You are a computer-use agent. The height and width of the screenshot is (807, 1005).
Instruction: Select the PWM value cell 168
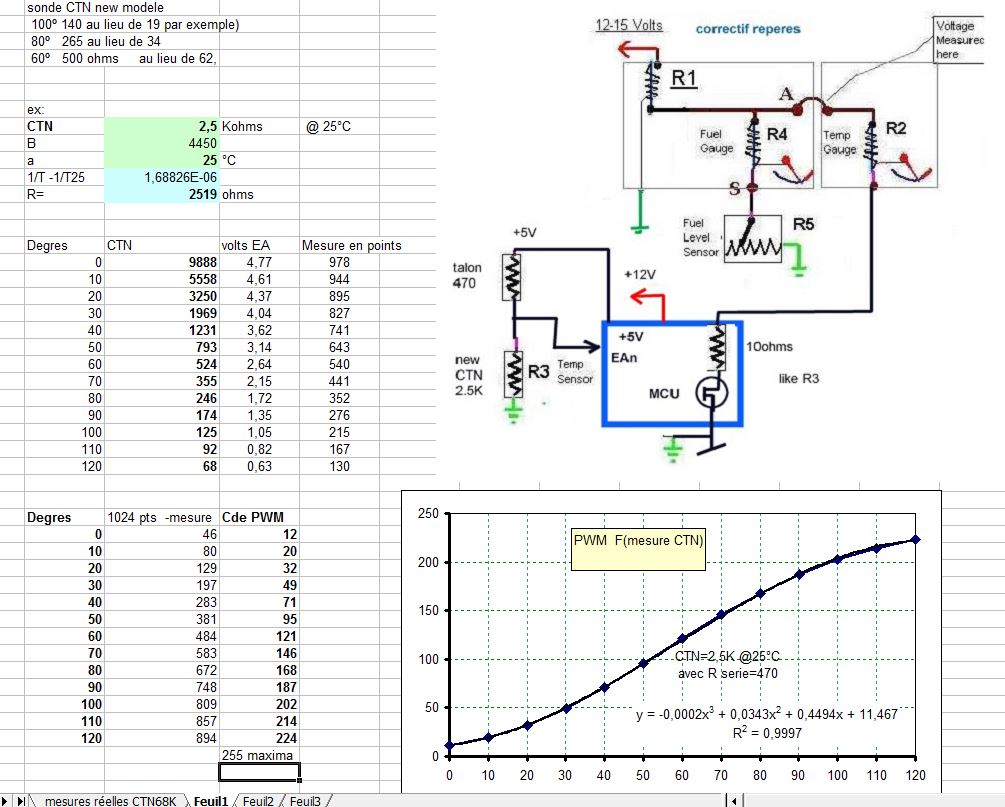pos(259,670)
